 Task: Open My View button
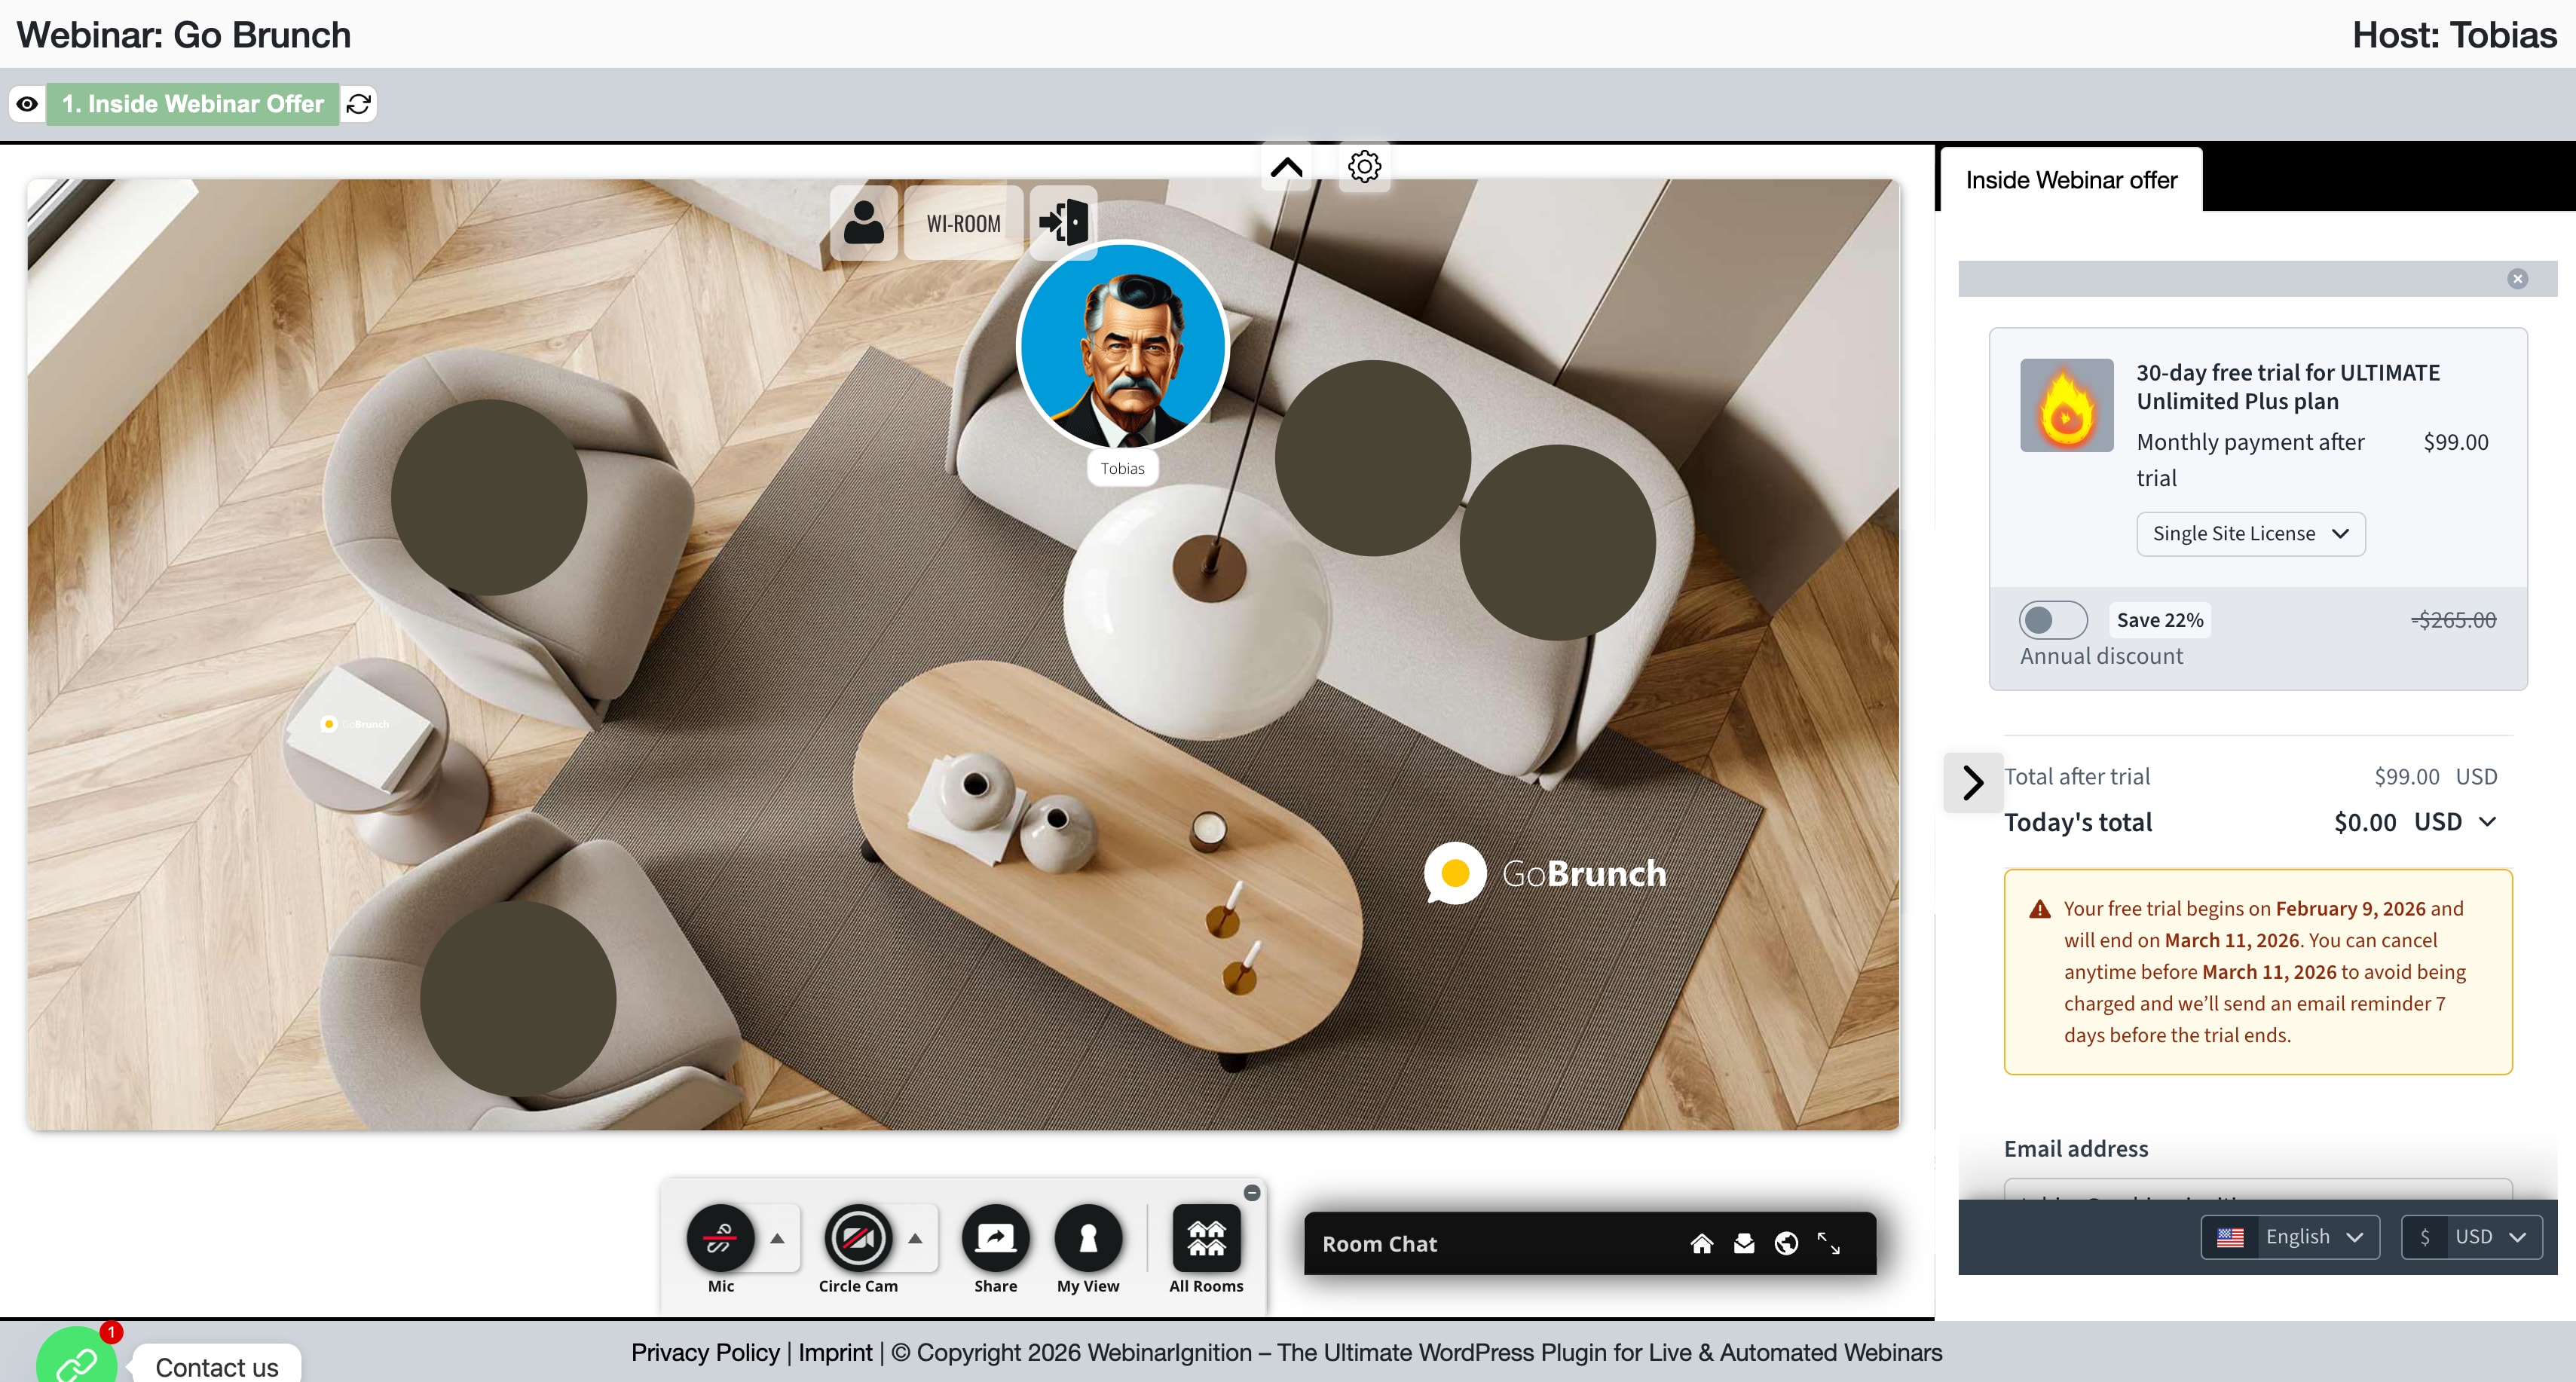pyautogui.click(x=1088, y=1239)
